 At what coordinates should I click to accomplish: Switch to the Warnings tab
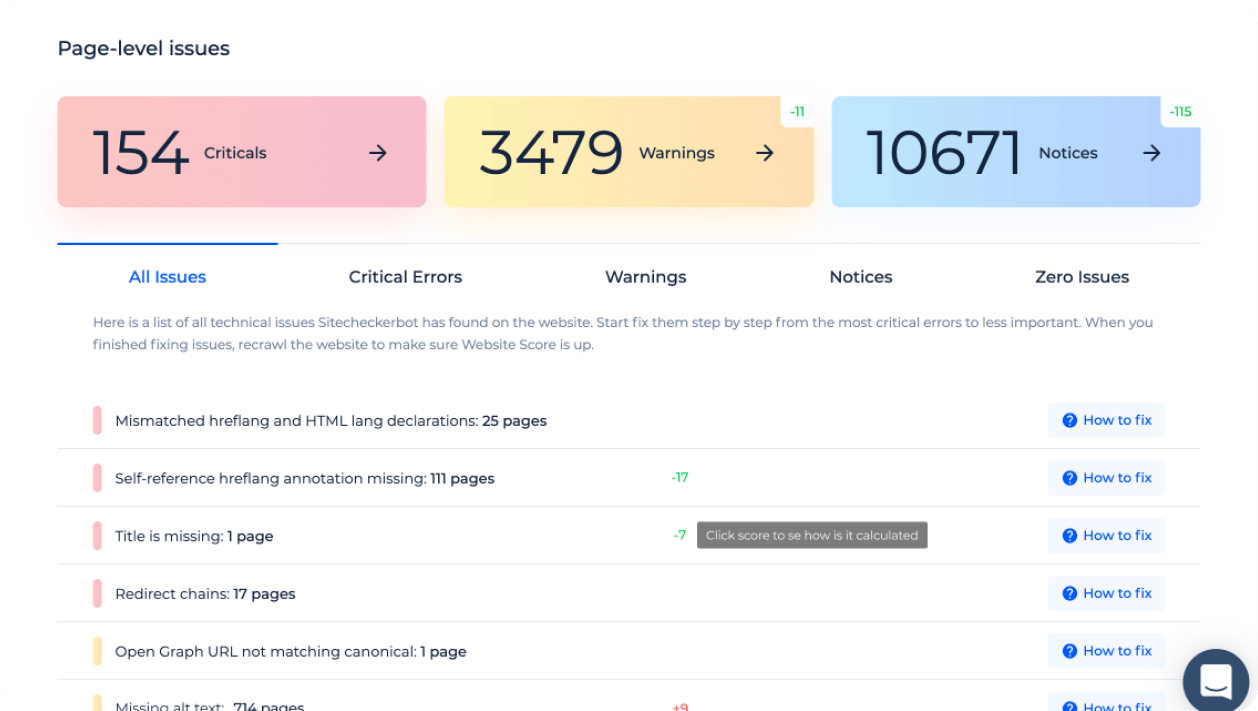click(x=646, y=277)
